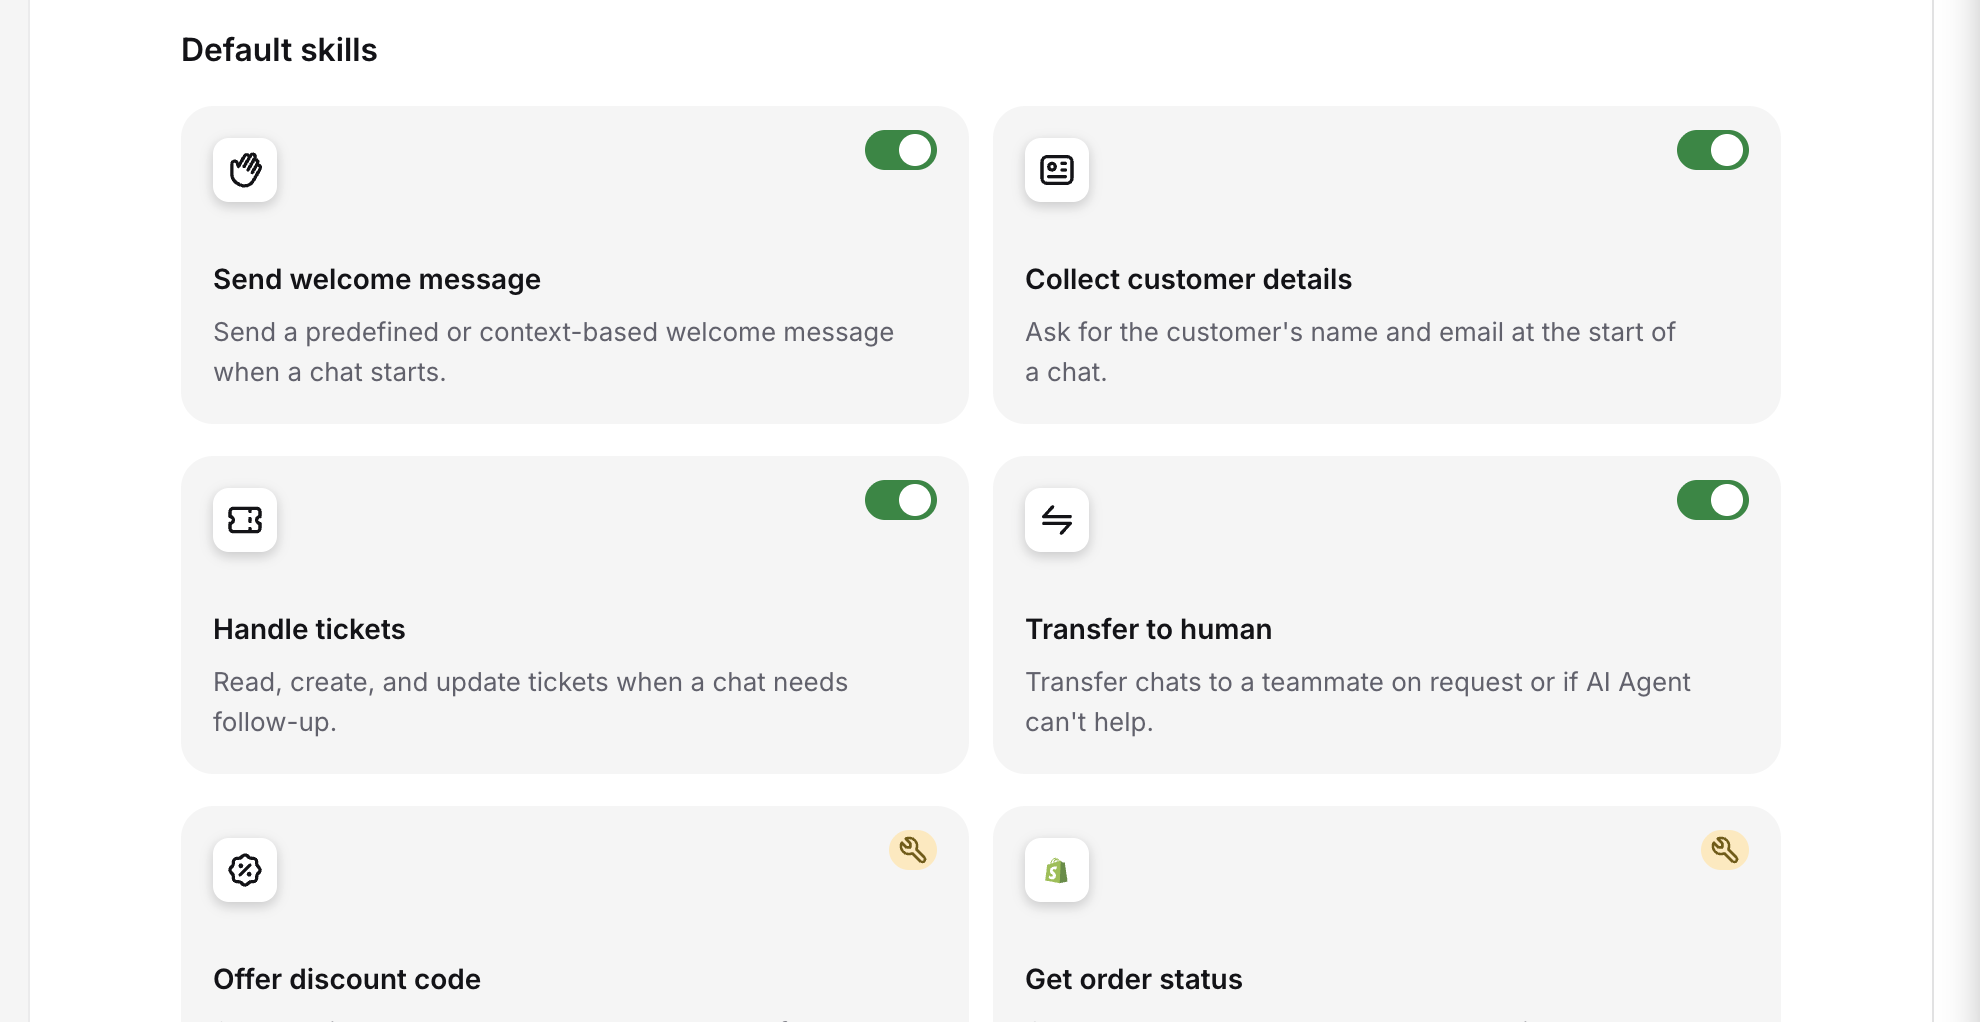Viewport: 1980px width, 1022px height.
Task: Disable the Send welcome message toggle
Action: (901, 150)
